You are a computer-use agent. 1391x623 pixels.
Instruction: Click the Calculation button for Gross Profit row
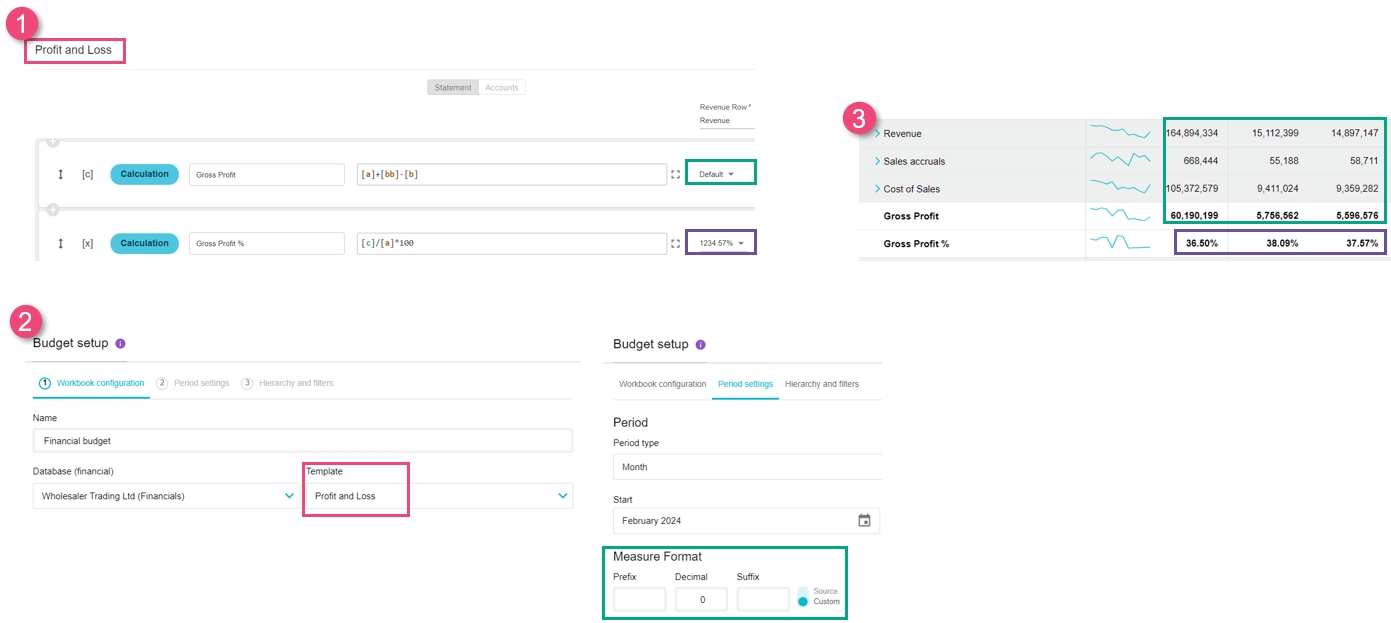click(145, 174)
